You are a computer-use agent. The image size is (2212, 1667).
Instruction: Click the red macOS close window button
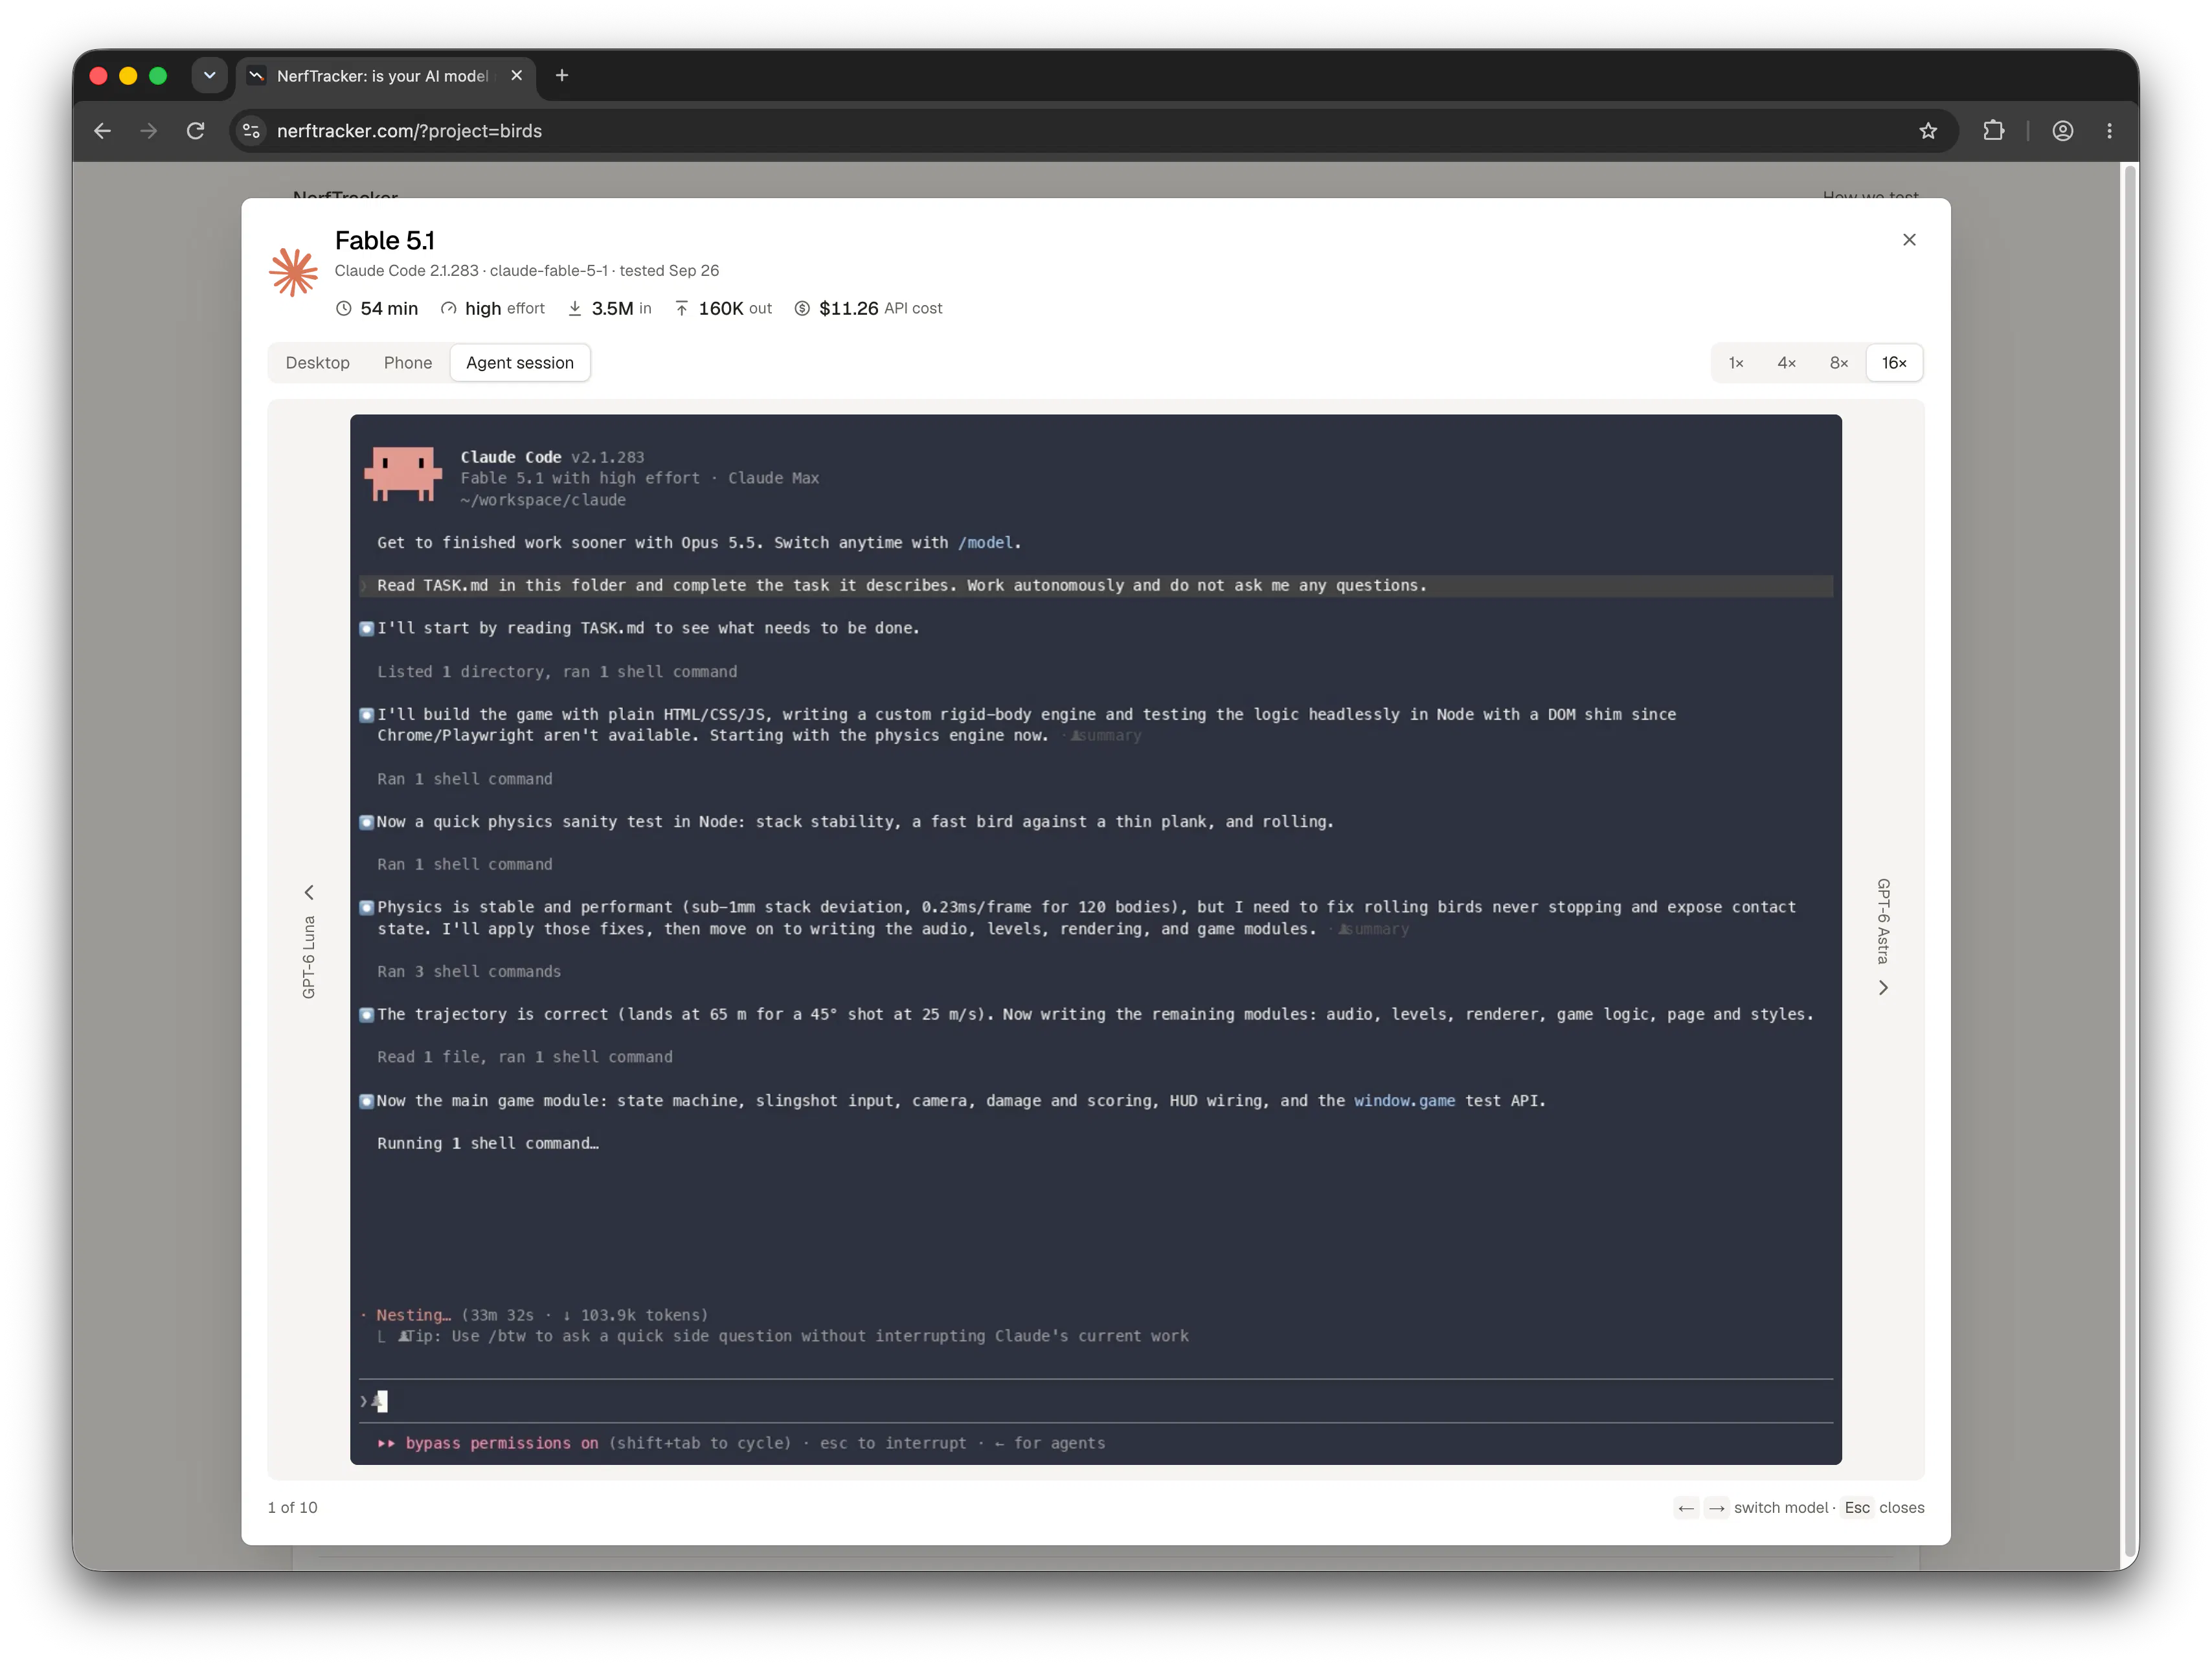98,75
